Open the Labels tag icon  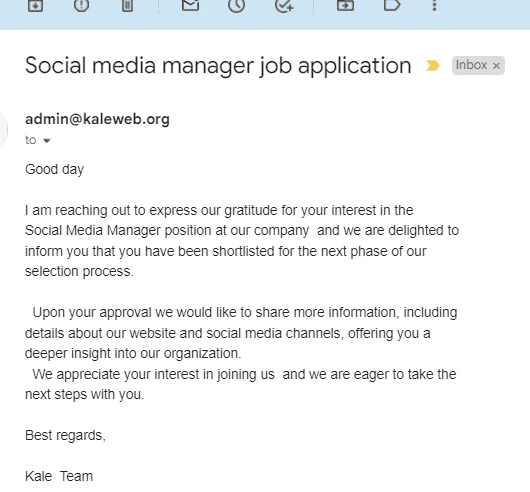392,5
